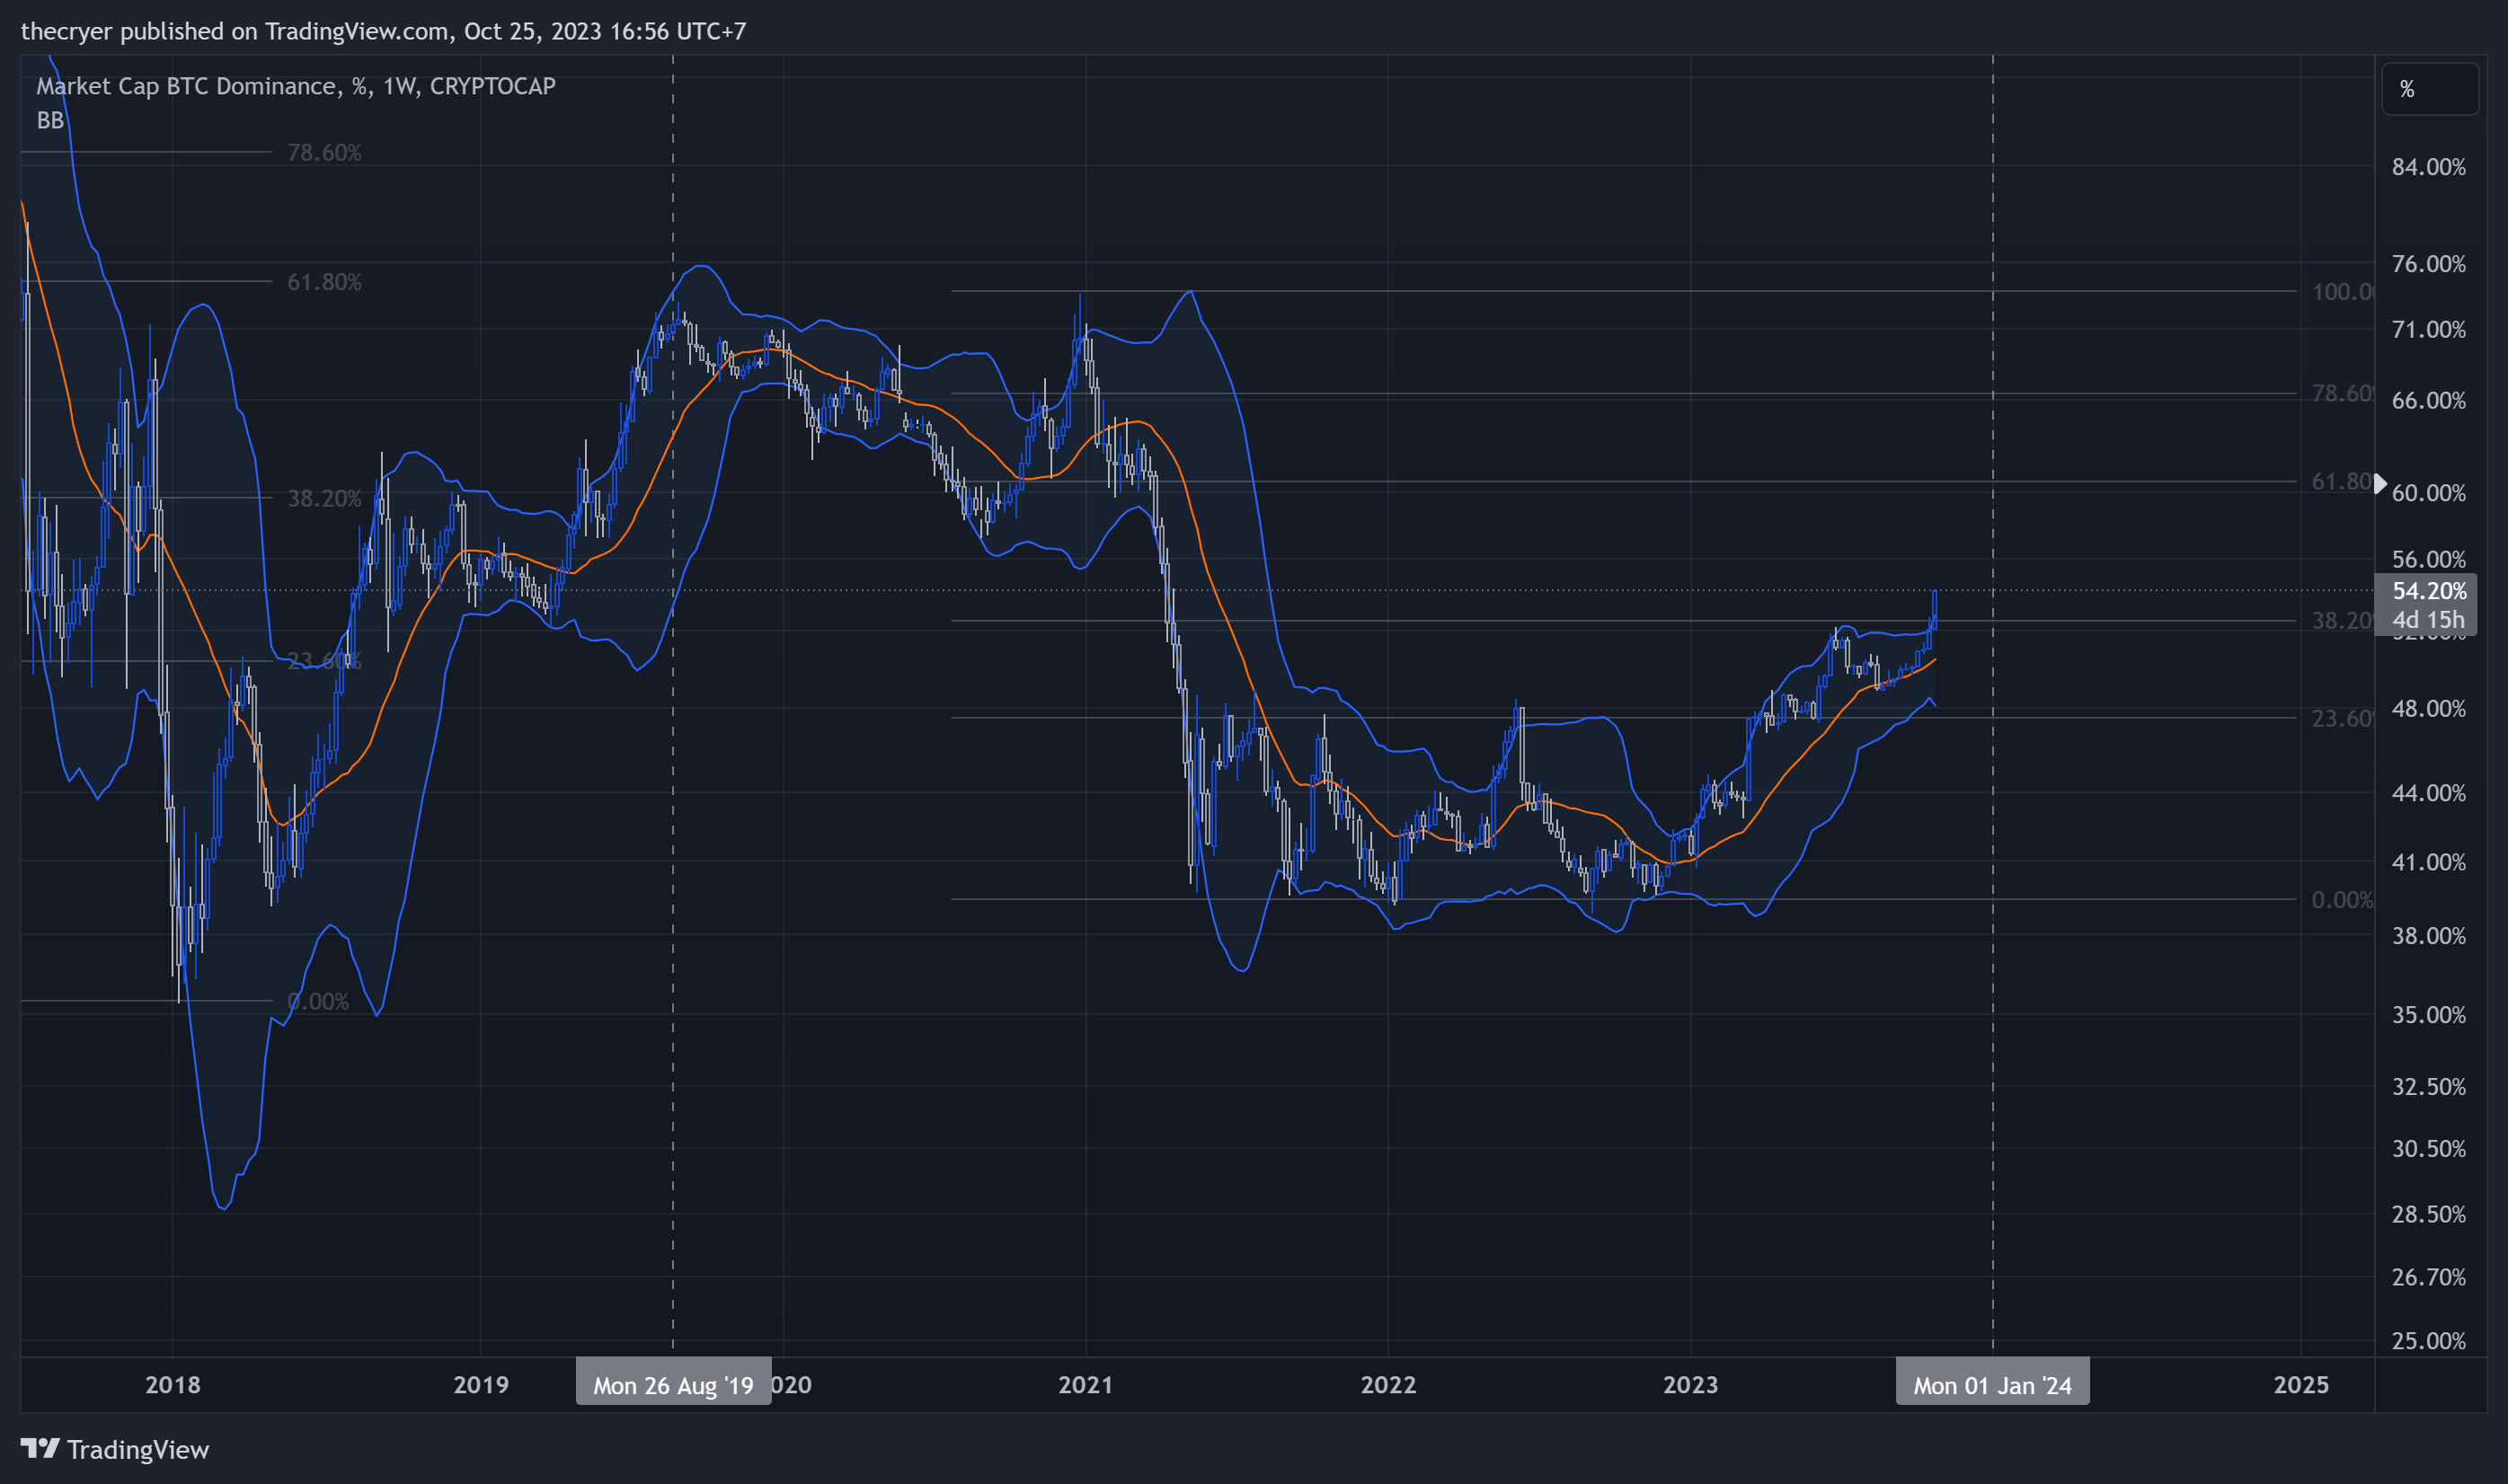Click the 25.00% price axis label

pyautogui.click(x=2429, y=1341)
